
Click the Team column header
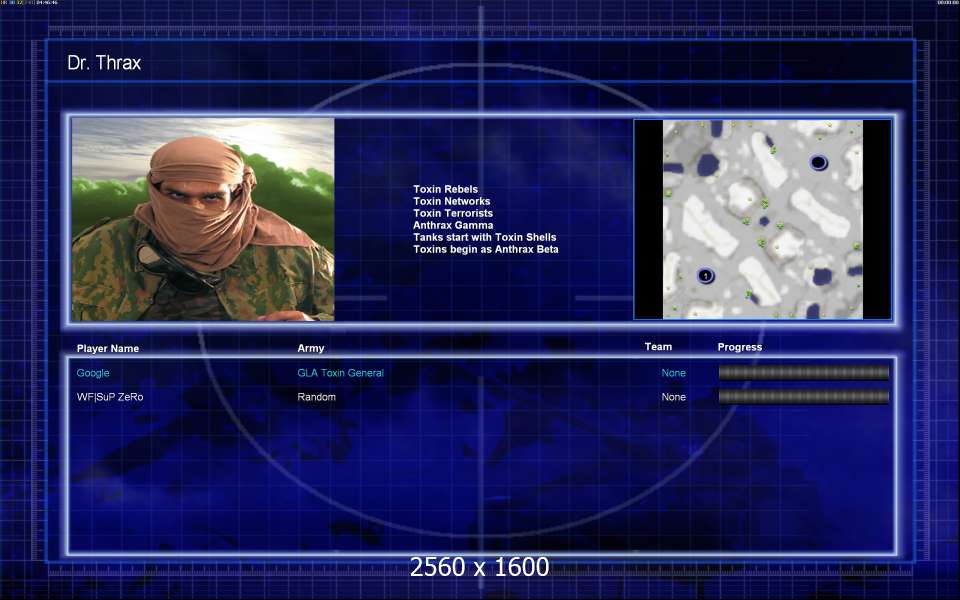658,347
